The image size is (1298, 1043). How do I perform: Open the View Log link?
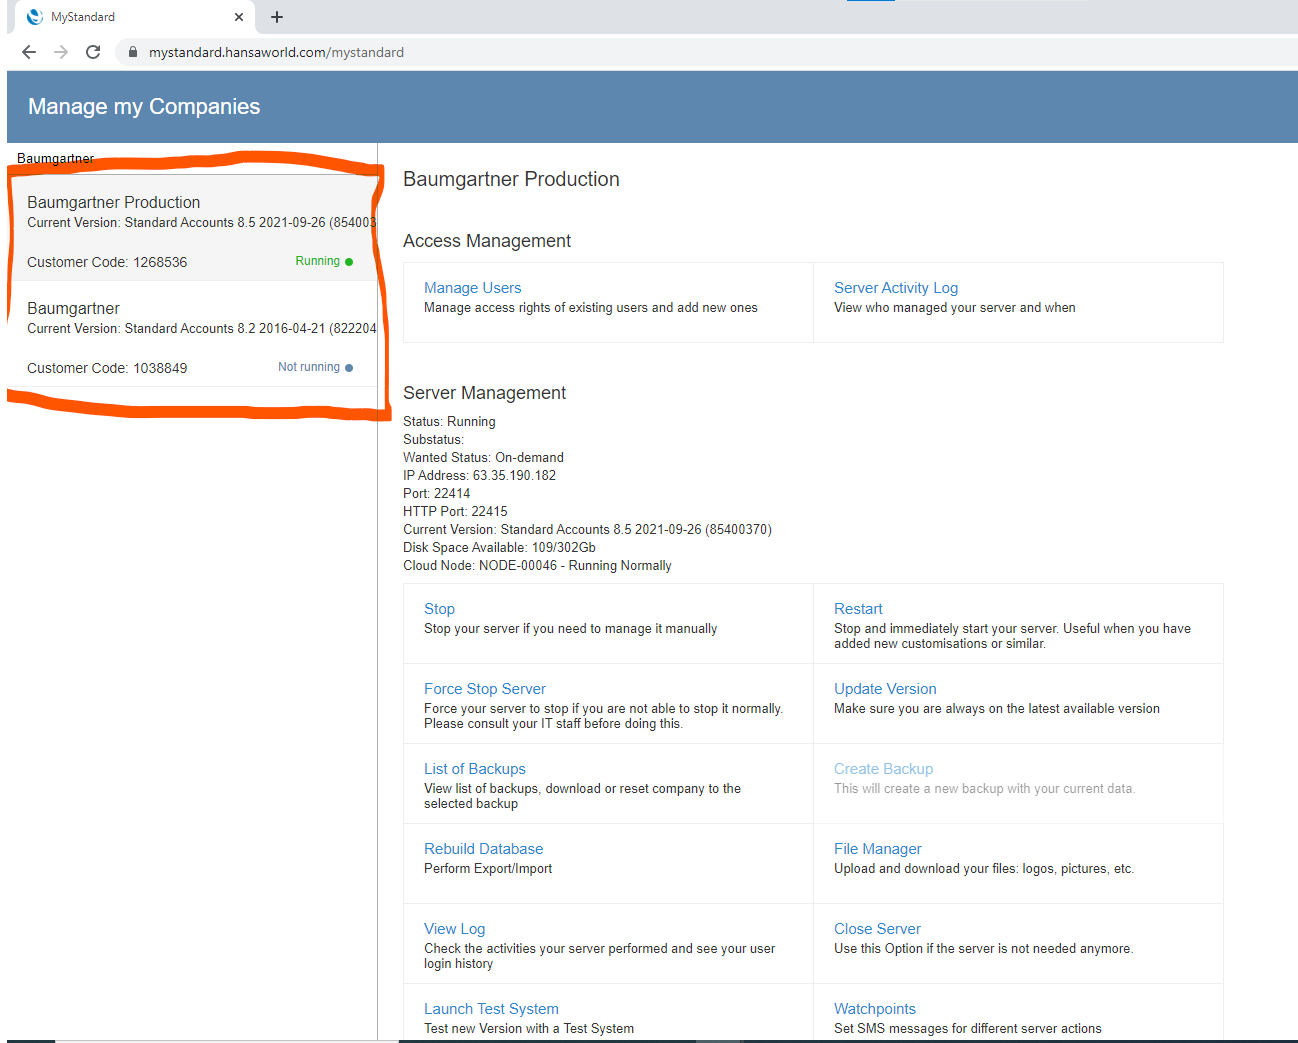[x=454, y=929]
